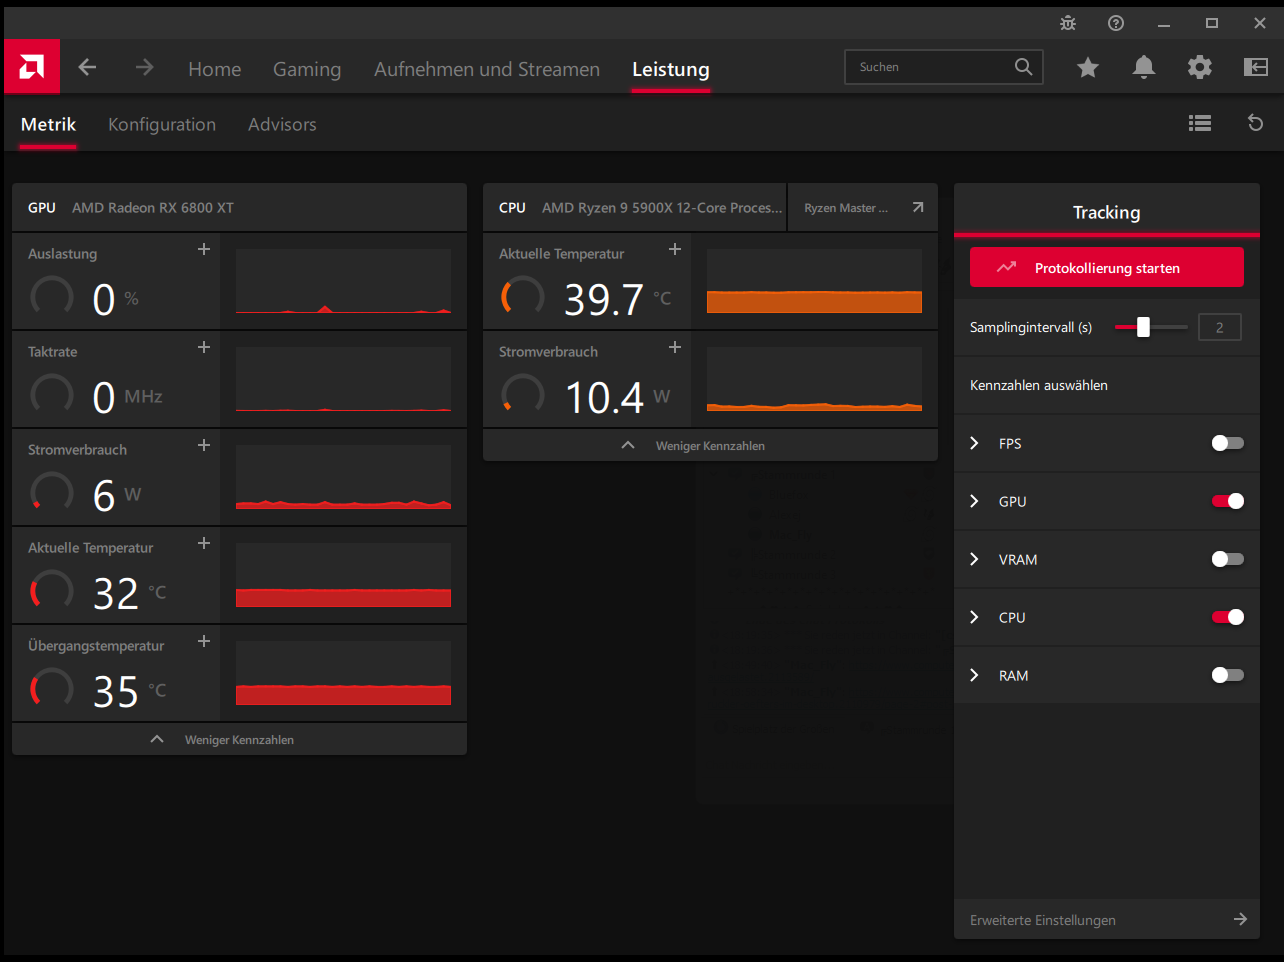The height and width of the screenshot is (962, 1284).
Task: Expand the VRAM metrics chevron
Action: [x=975, y=559]
